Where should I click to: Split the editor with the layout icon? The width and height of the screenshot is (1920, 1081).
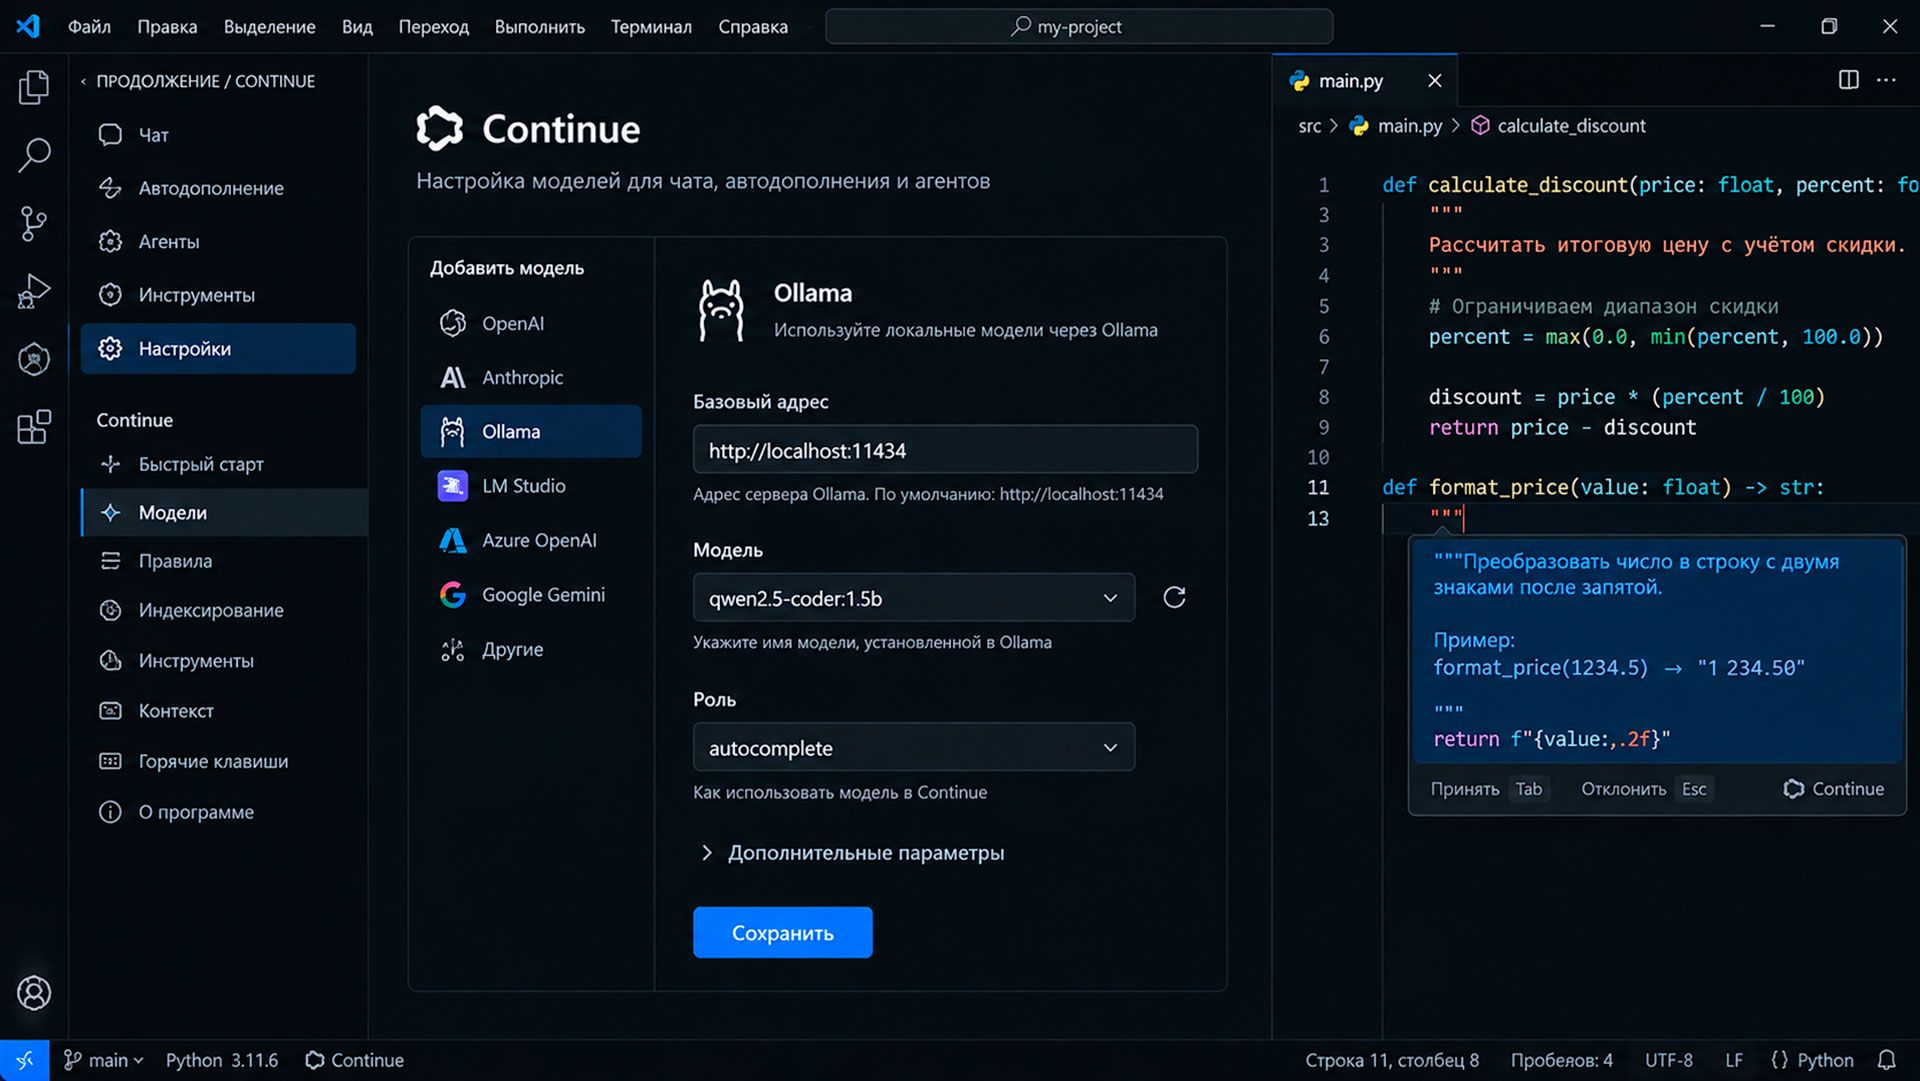[x=1848, y=80]
